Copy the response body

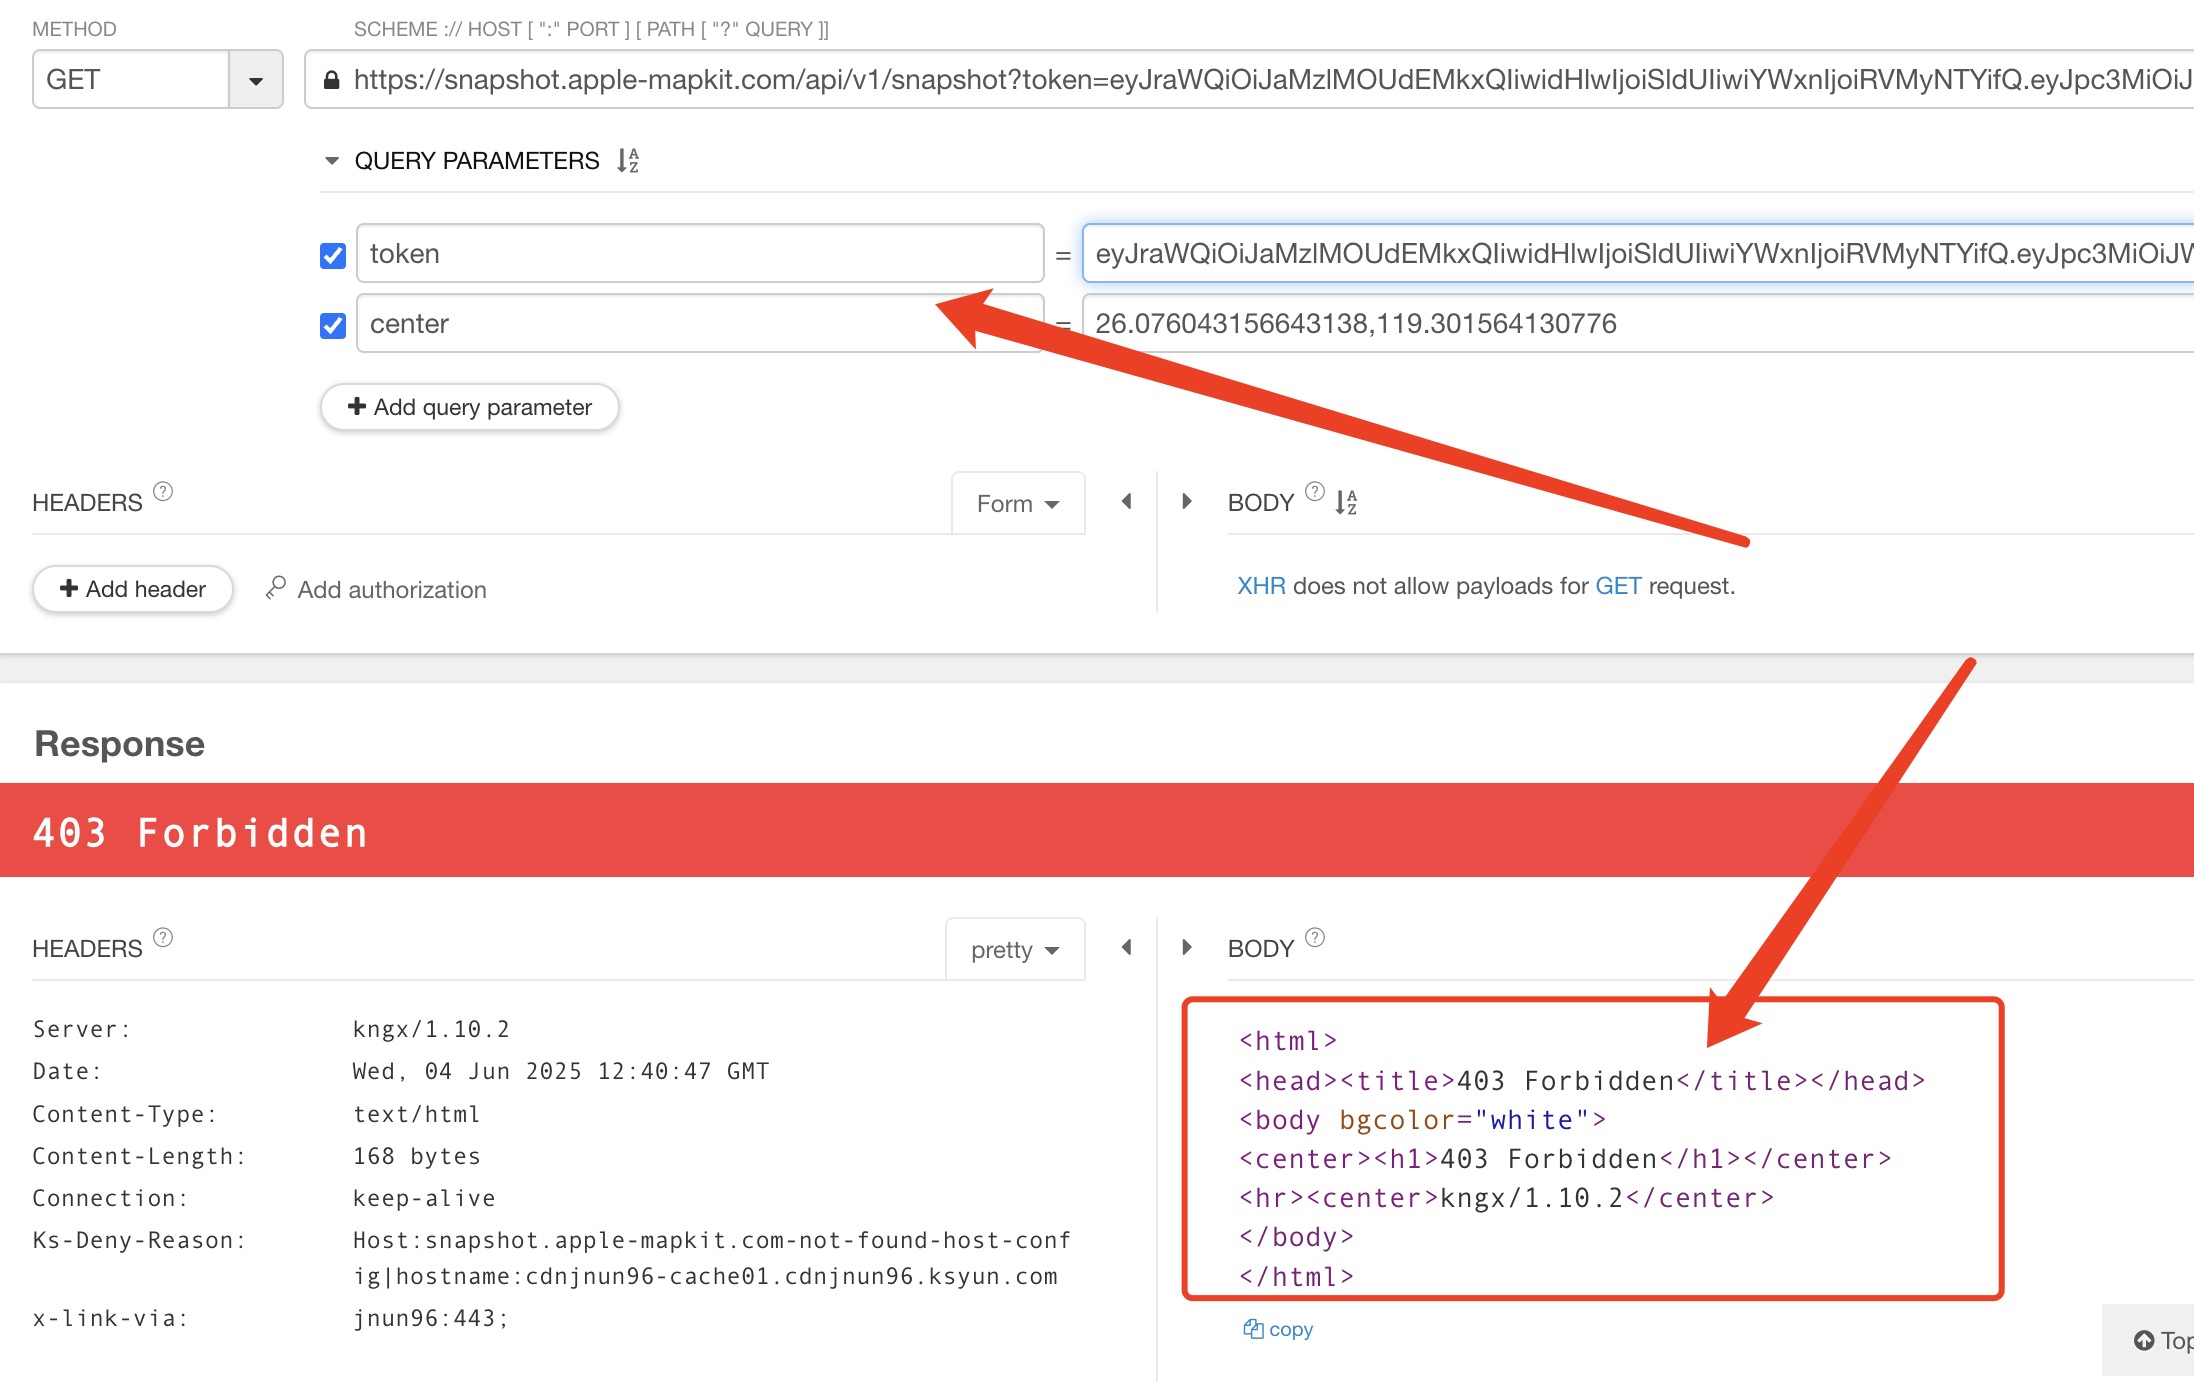point(1278,1329)
